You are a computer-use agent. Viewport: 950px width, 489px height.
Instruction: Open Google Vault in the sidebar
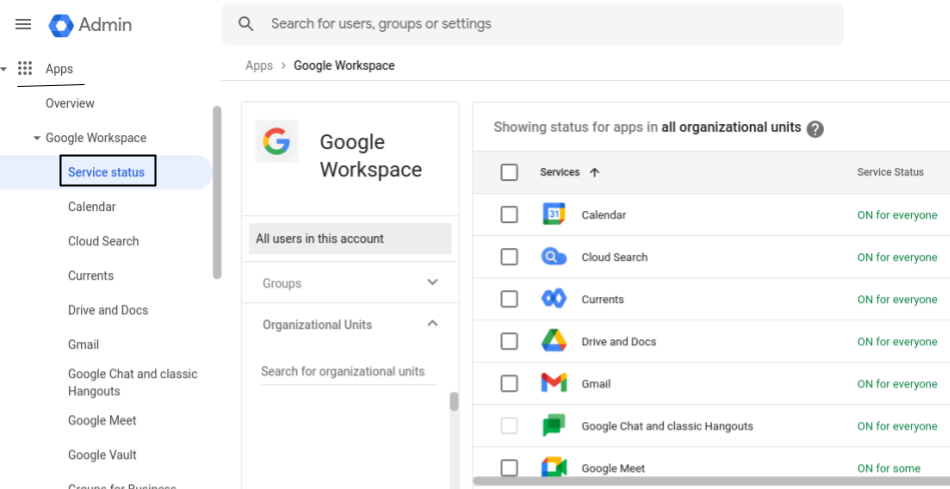click(x=102, y=455)
